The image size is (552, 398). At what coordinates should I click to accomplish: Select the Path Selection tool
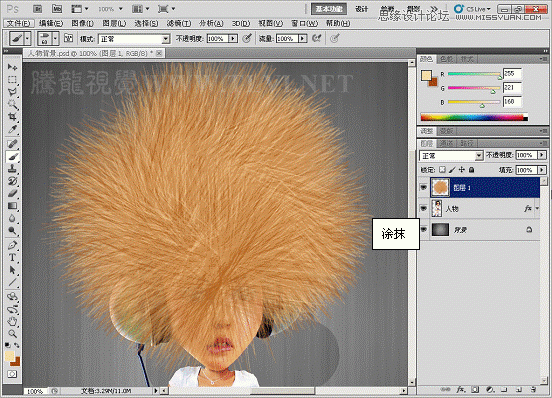[12, 270]
